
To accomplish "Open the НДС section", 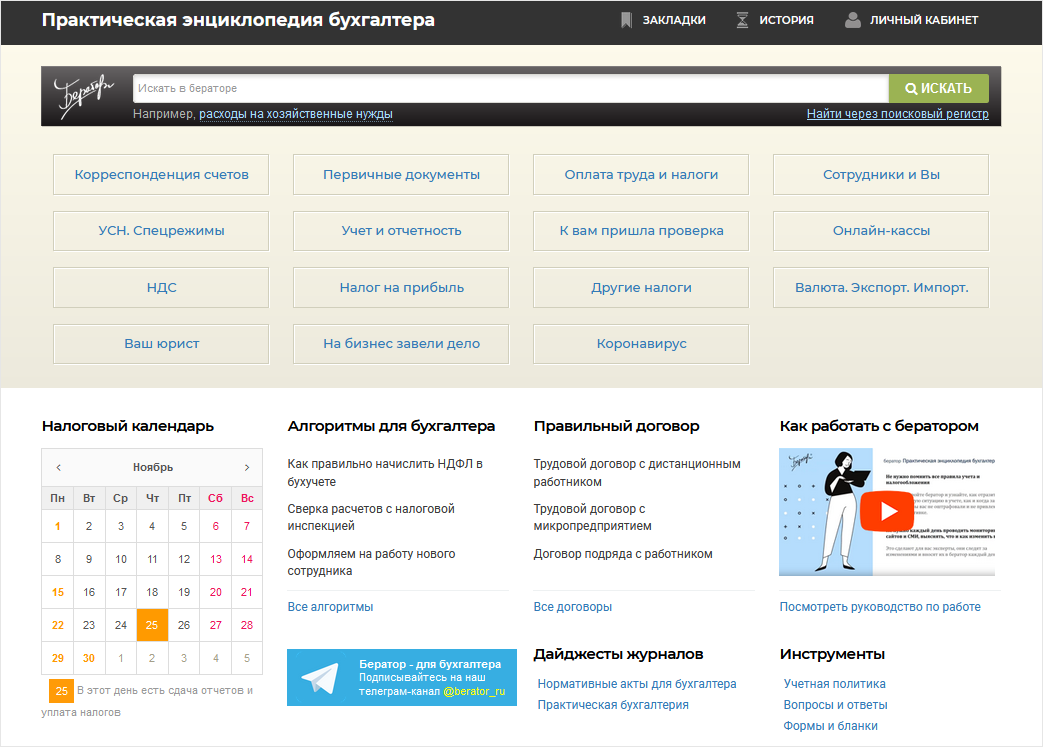I will (x=161, y=287).
